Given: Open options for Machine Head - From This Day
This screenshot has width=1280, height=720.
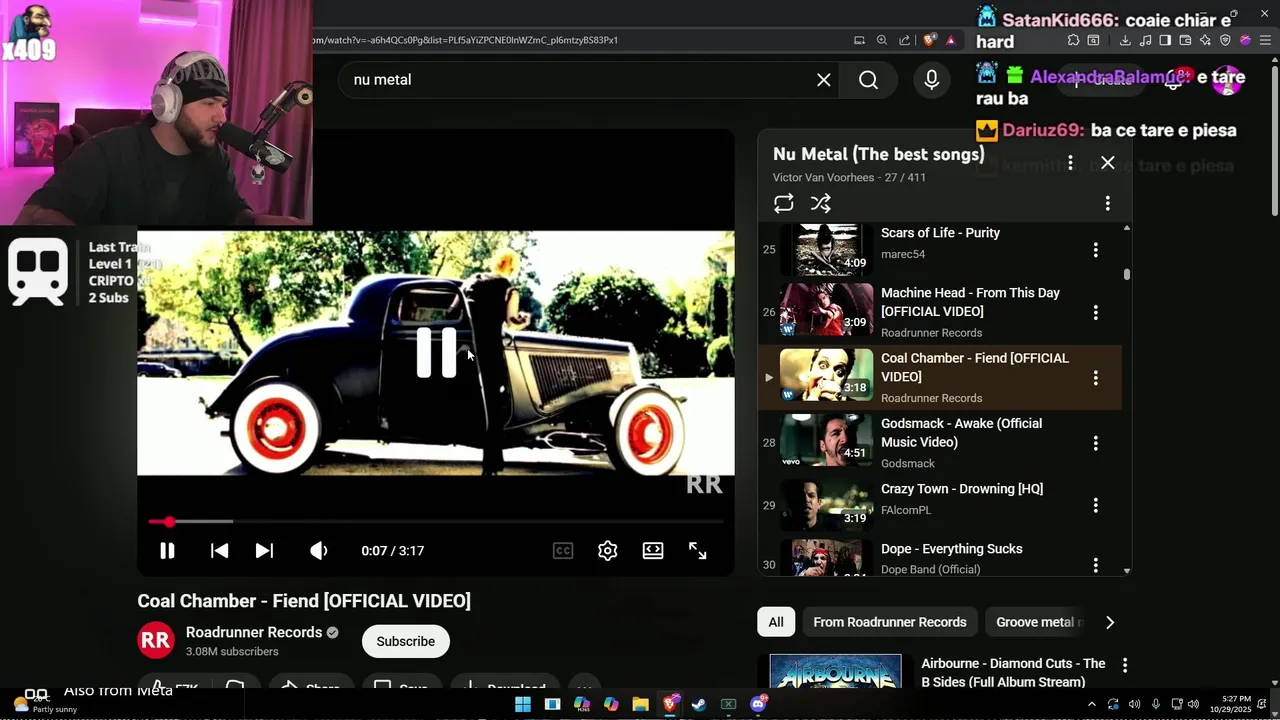Looking at the screenshot, I should (x=1095, y=312).
